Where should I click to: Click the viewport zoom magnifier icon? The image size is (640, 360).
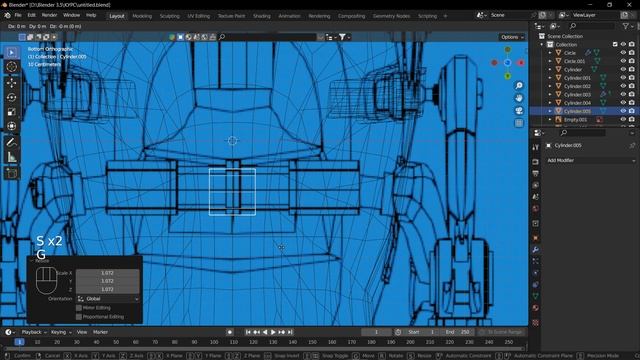pos(519,86)
